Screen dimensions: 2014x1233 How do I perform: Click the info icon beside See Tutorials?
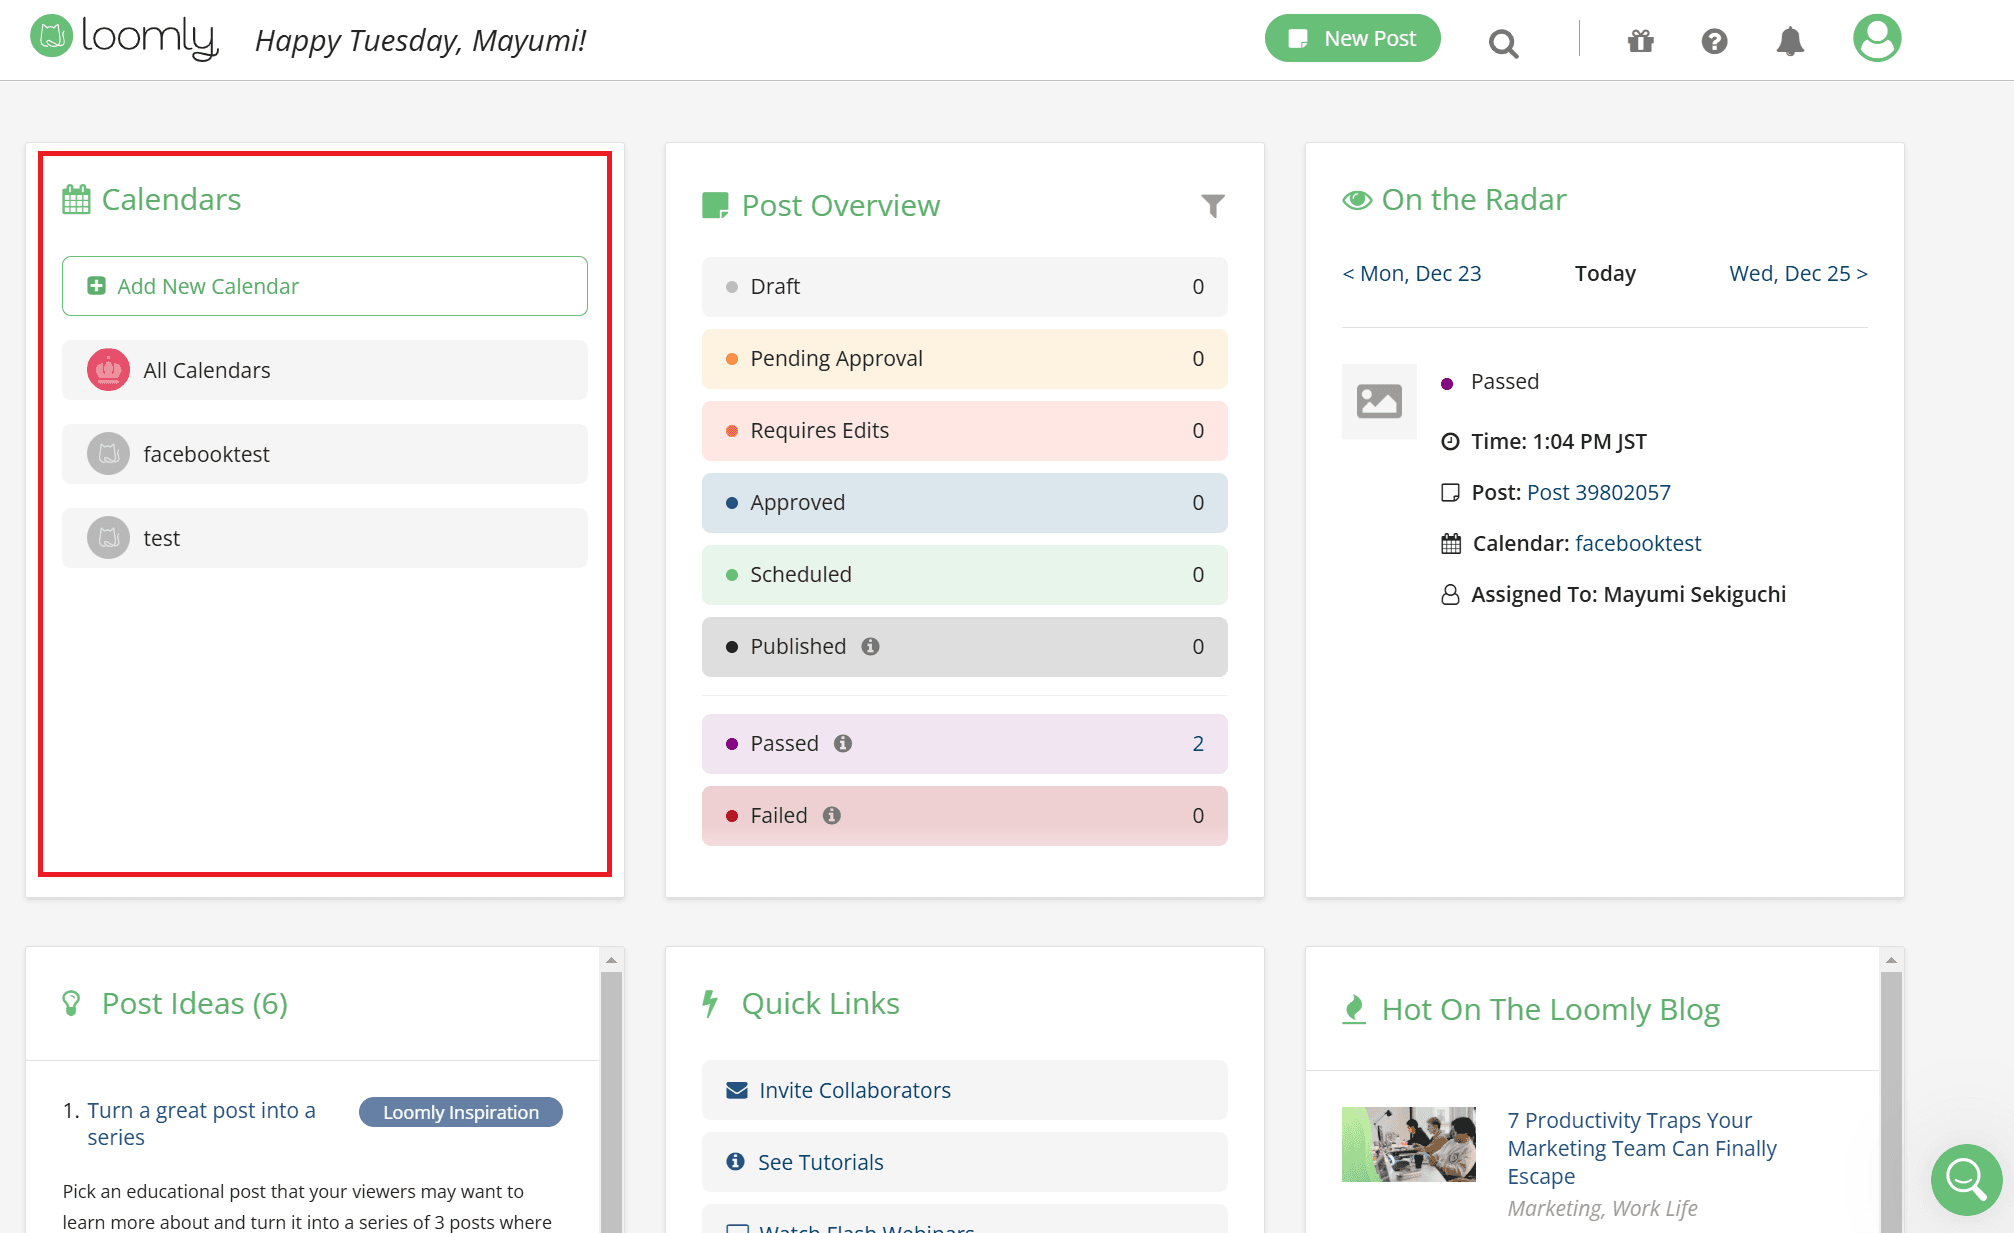[x=736, y=1161]
